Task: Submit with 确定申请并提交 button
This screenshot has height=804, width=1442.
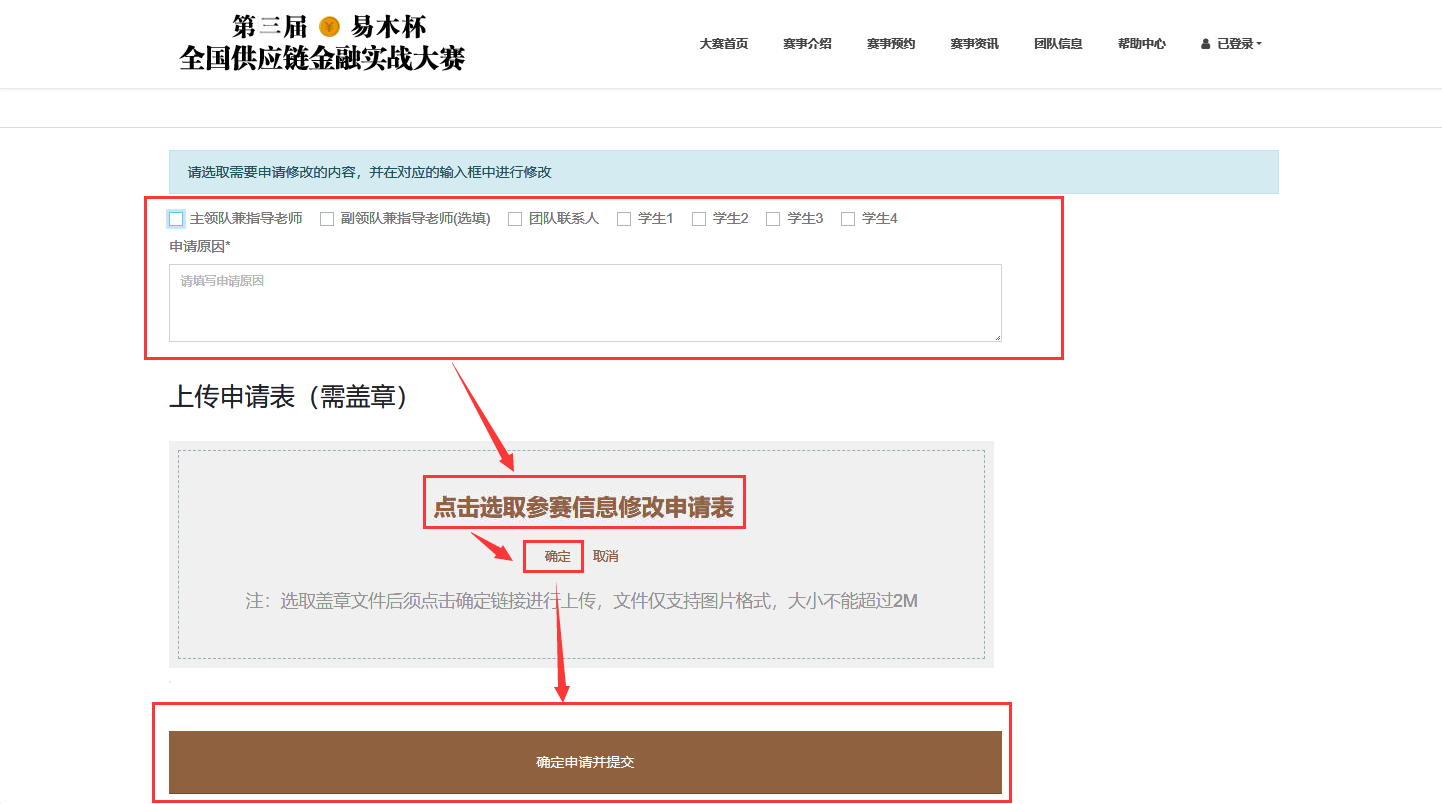Action: point(585,762)
